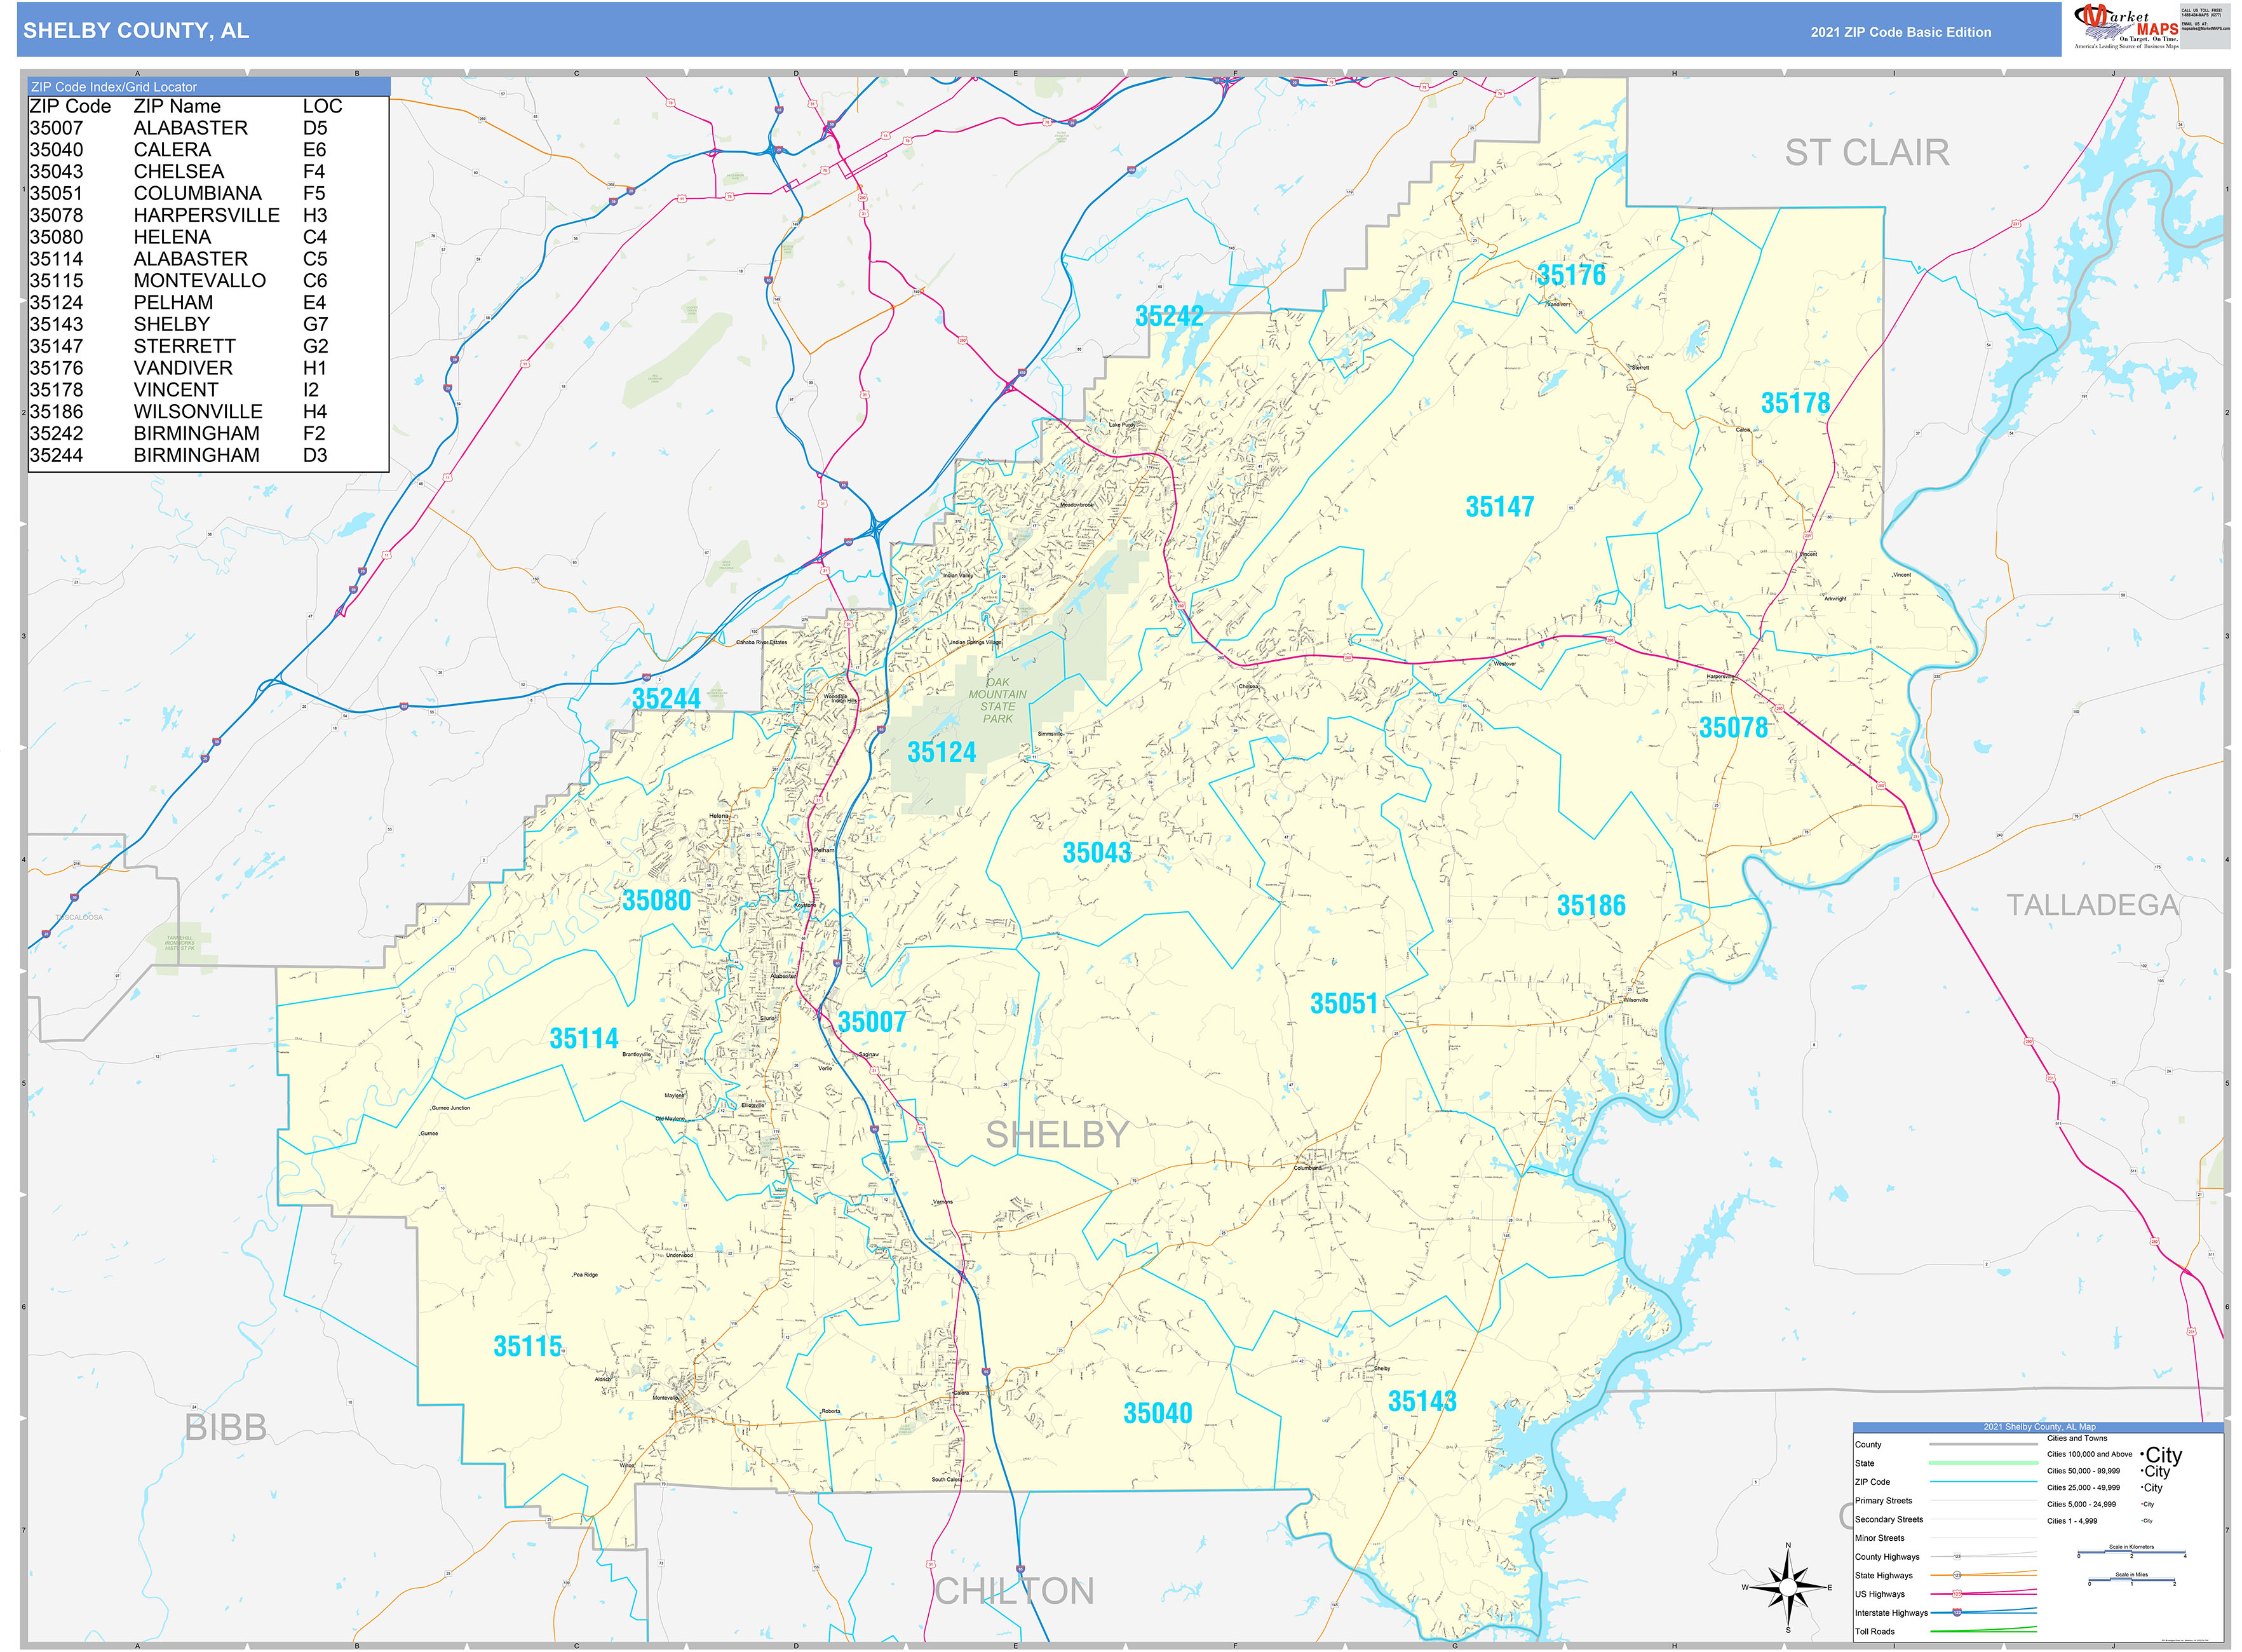2242x1652 pixels.
Task: Click the 35115 ZIP label on the map
Action: coord(528,1347)
